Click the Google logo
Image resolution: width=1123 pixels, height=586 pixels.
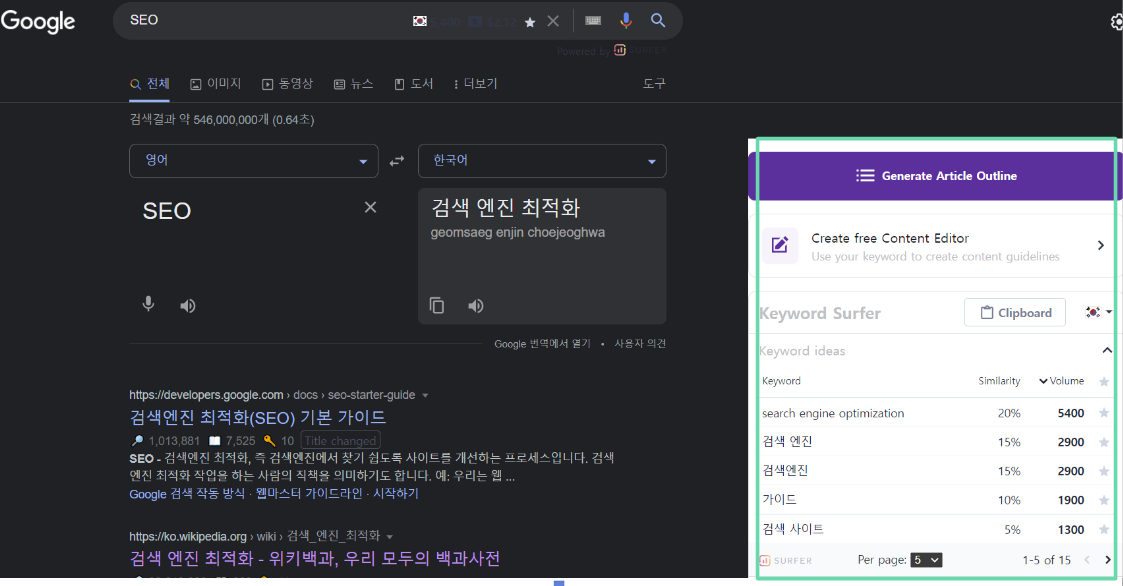38,21
